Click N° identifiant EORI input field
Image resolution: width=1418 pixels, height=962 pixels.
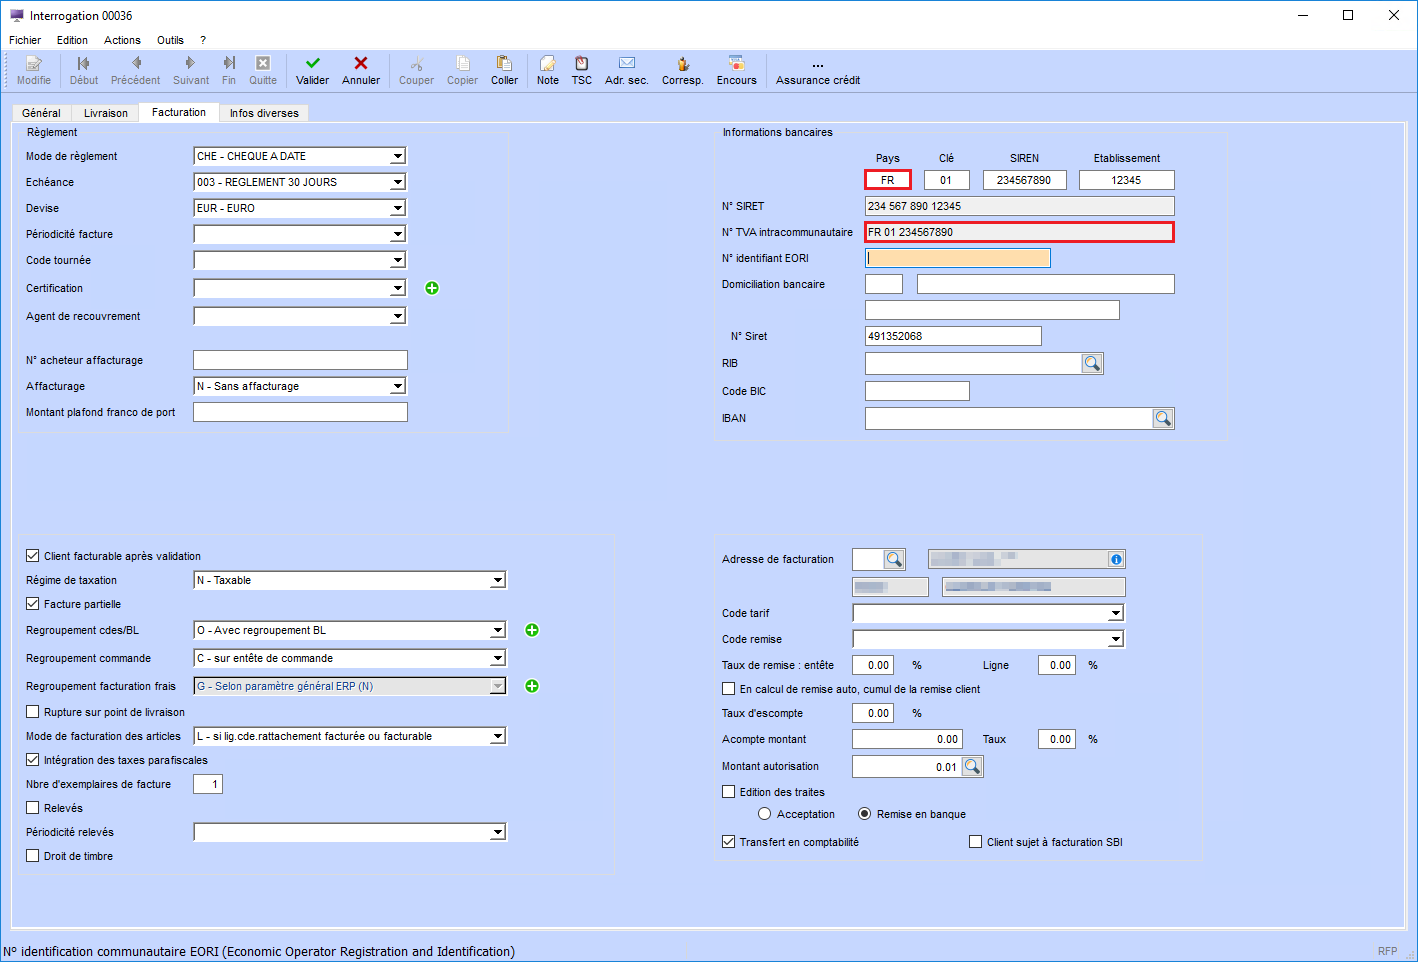point(957,258)
